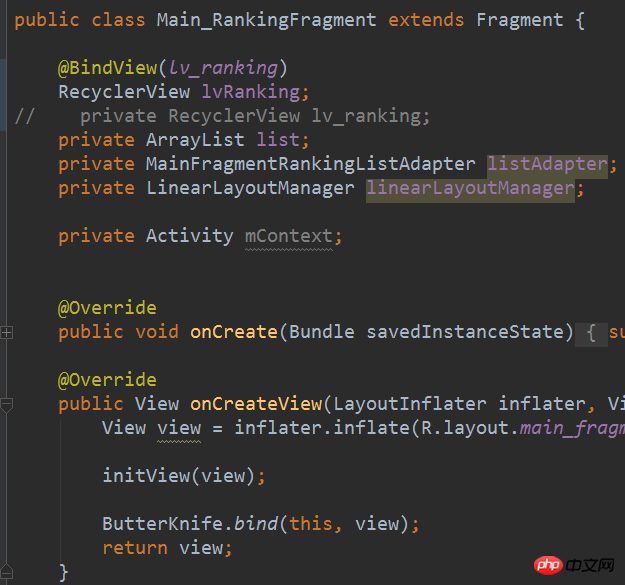625x585 pixels.
Task: Click the savedInstanceState parameter
Action: coord(465,332)
